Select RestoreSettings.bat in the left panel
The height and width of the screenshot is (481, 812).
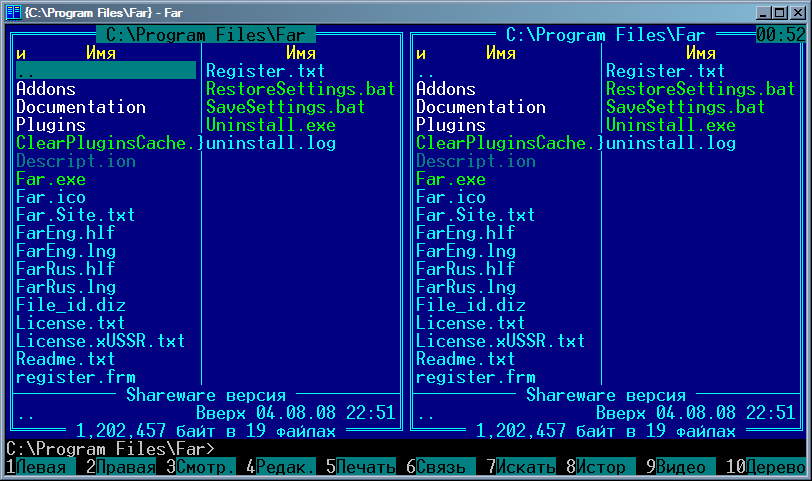pos(300,89)
